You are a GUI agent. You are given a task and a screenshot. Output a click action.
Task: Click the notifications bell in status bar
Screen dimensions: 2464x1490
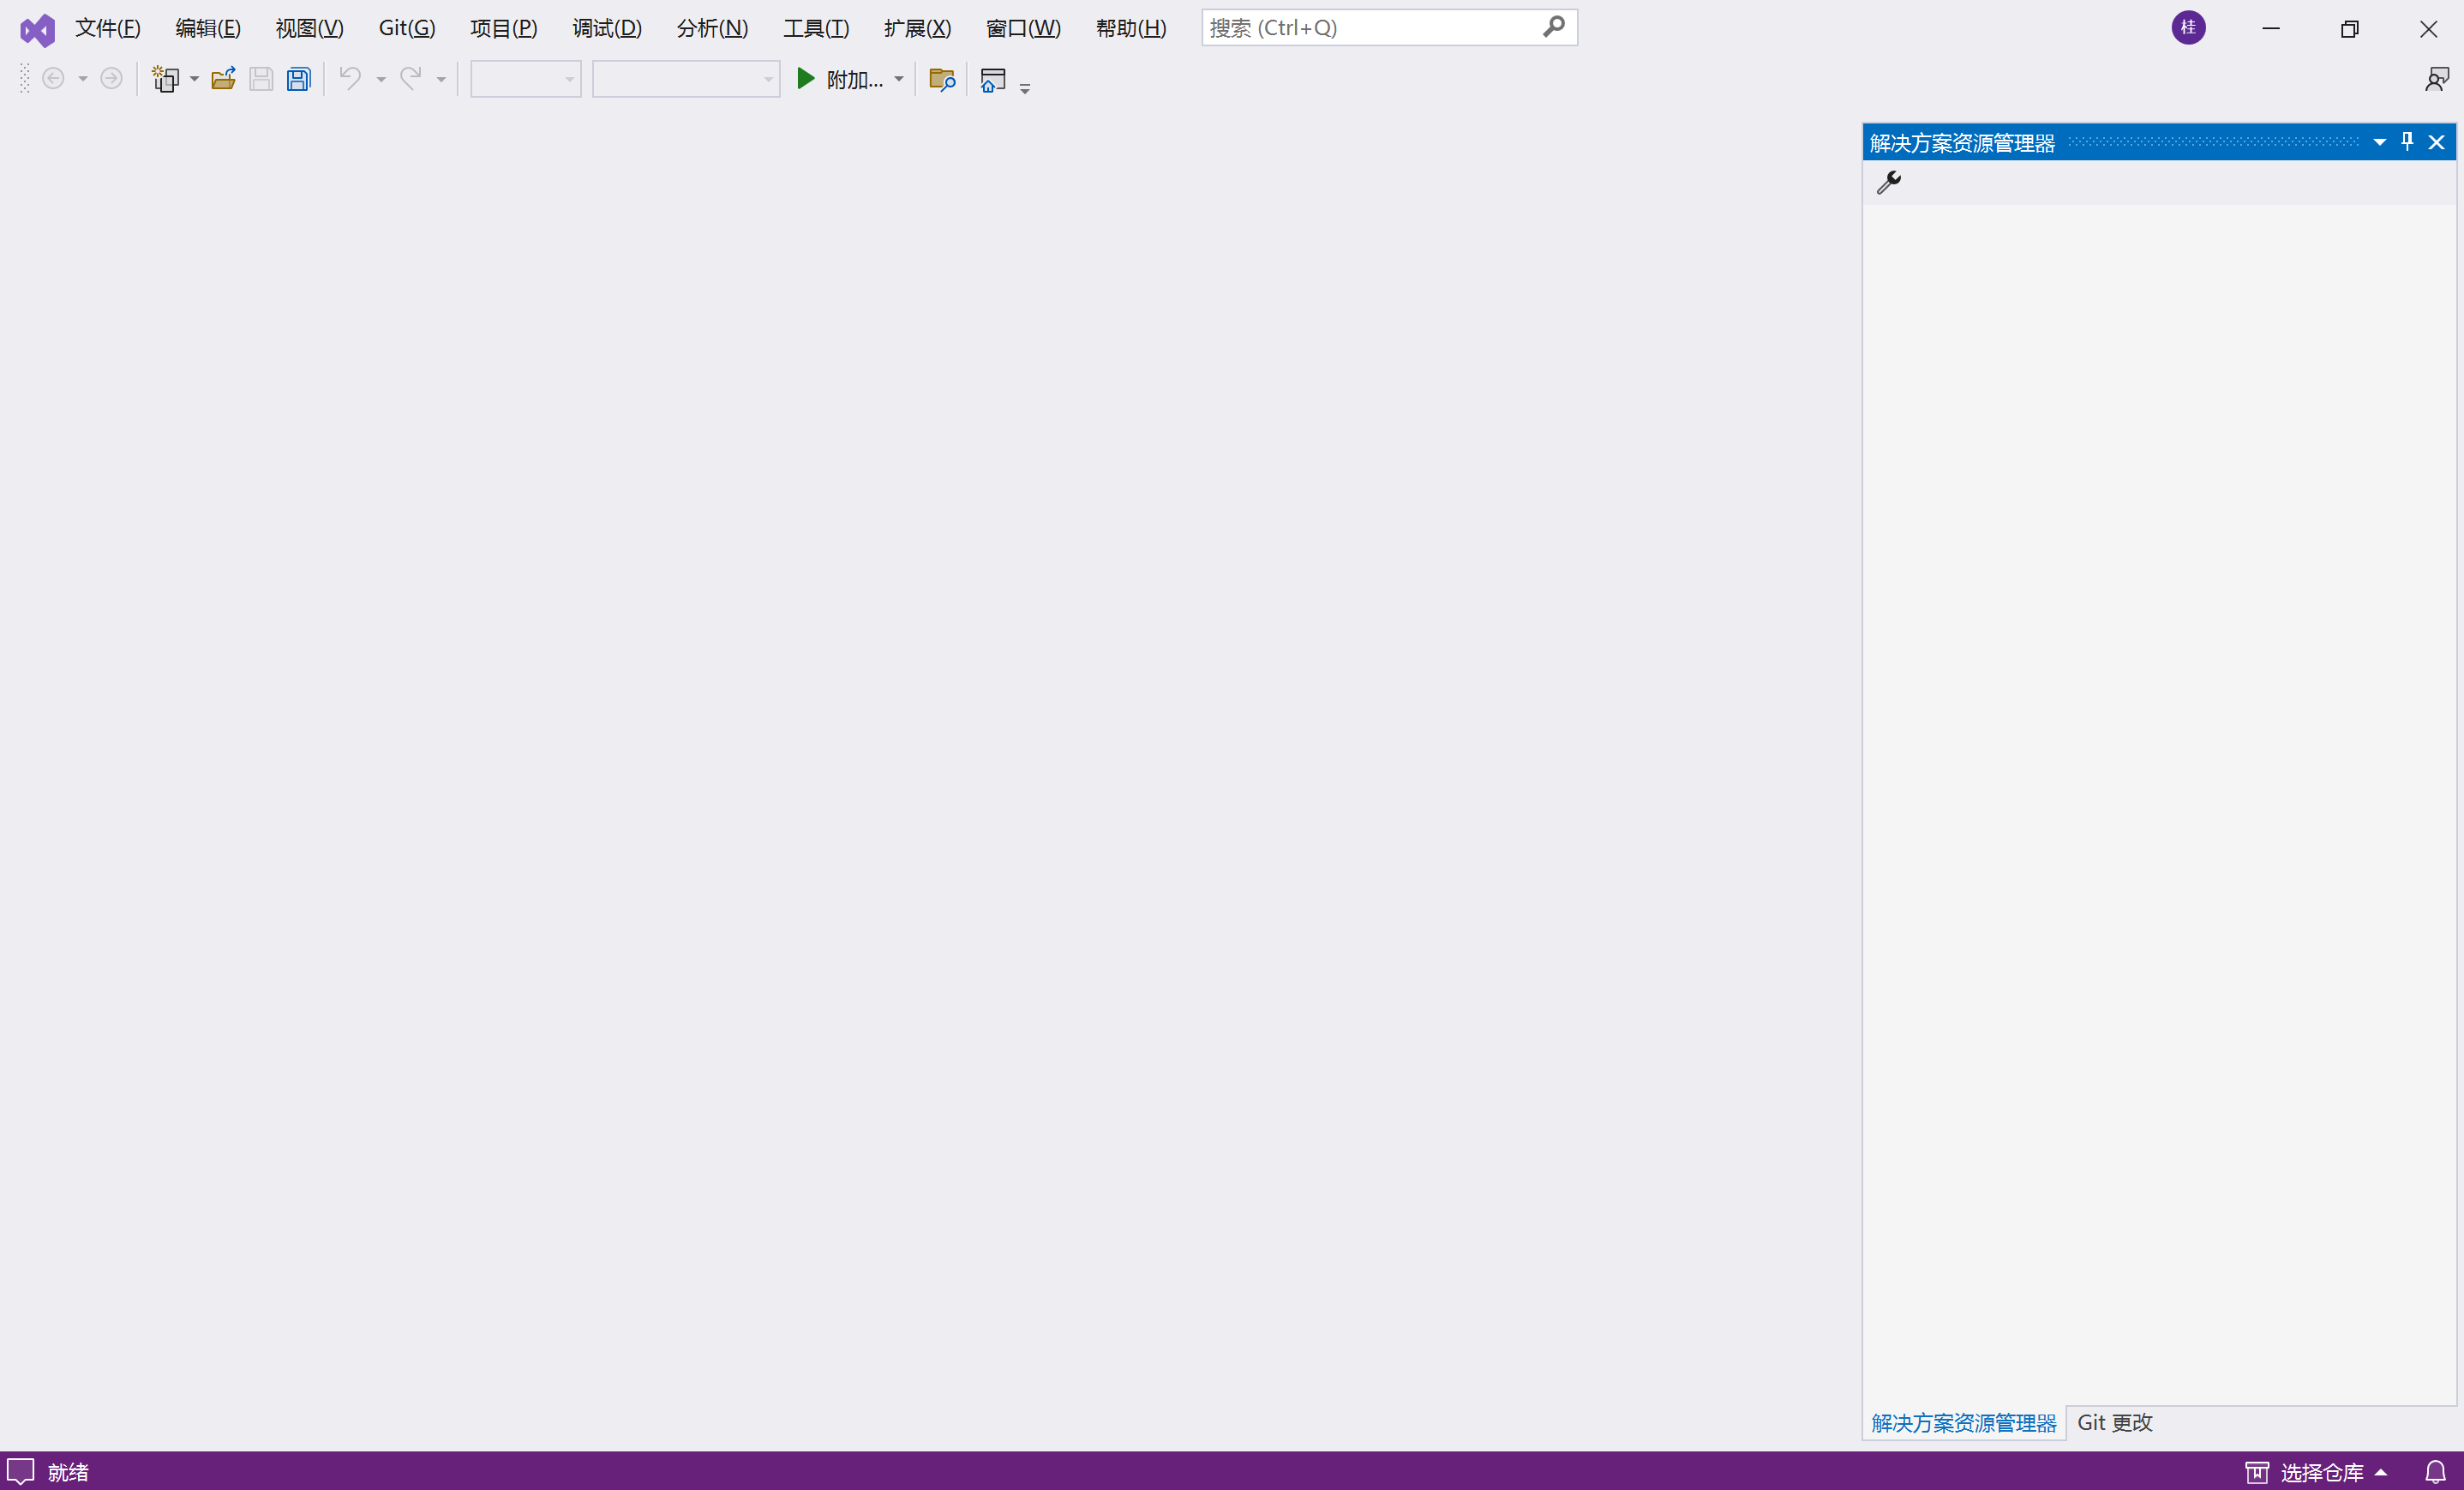2435,1472
